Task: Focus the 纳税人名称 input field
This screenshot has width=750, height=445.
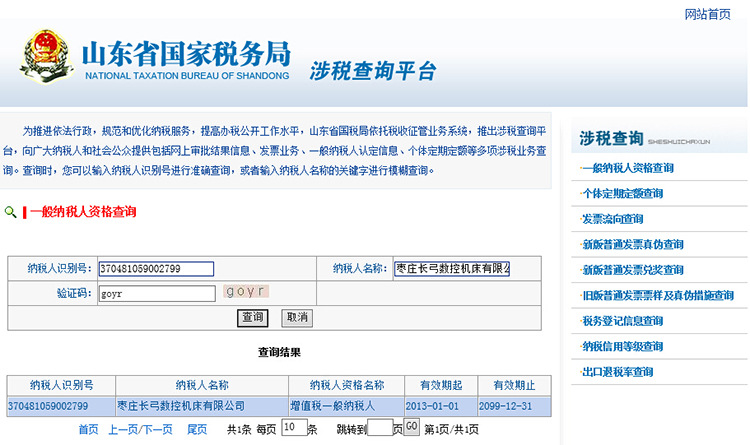Action: [452, 268]
